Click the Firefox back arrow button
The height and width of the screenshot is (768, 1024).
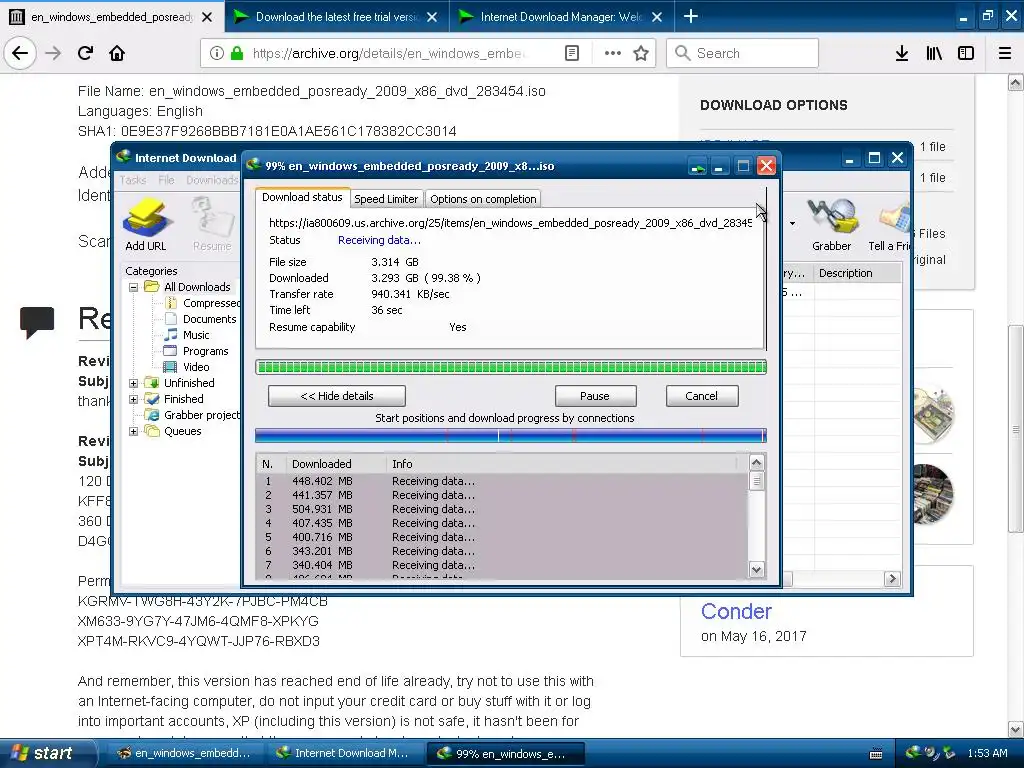20,53
